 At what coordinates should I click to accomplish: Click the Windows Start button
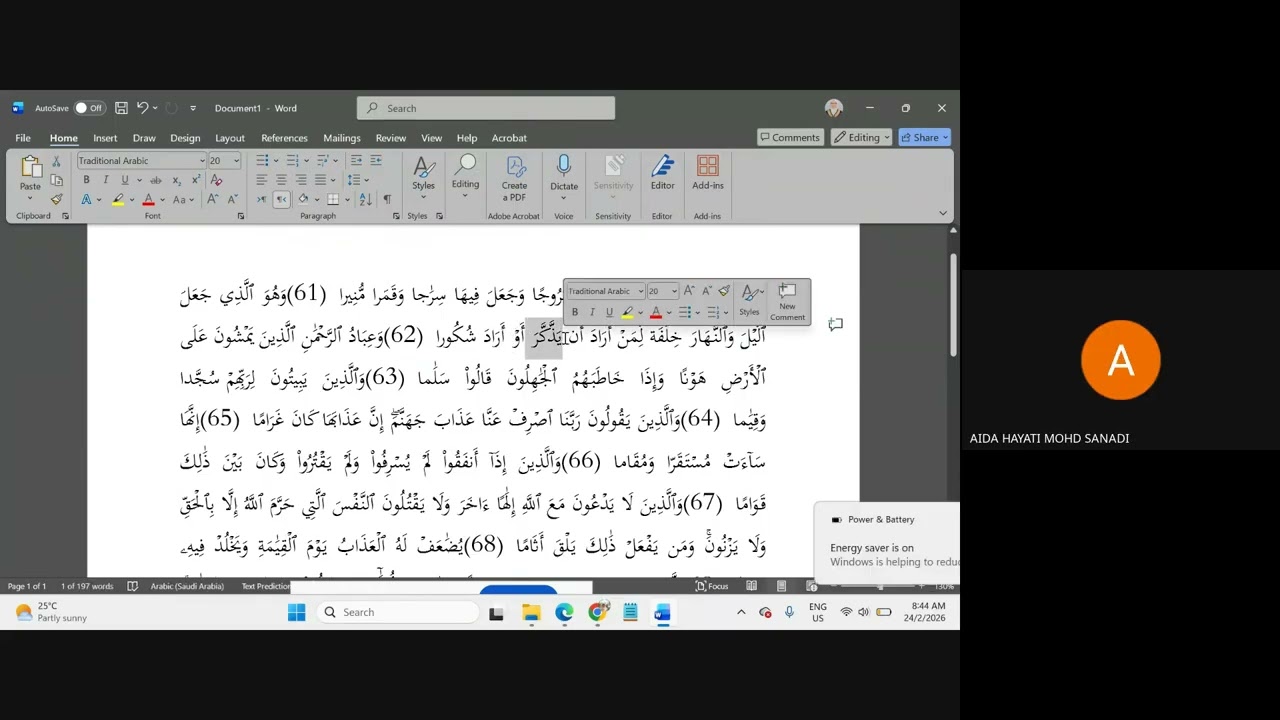click(297, 612)
